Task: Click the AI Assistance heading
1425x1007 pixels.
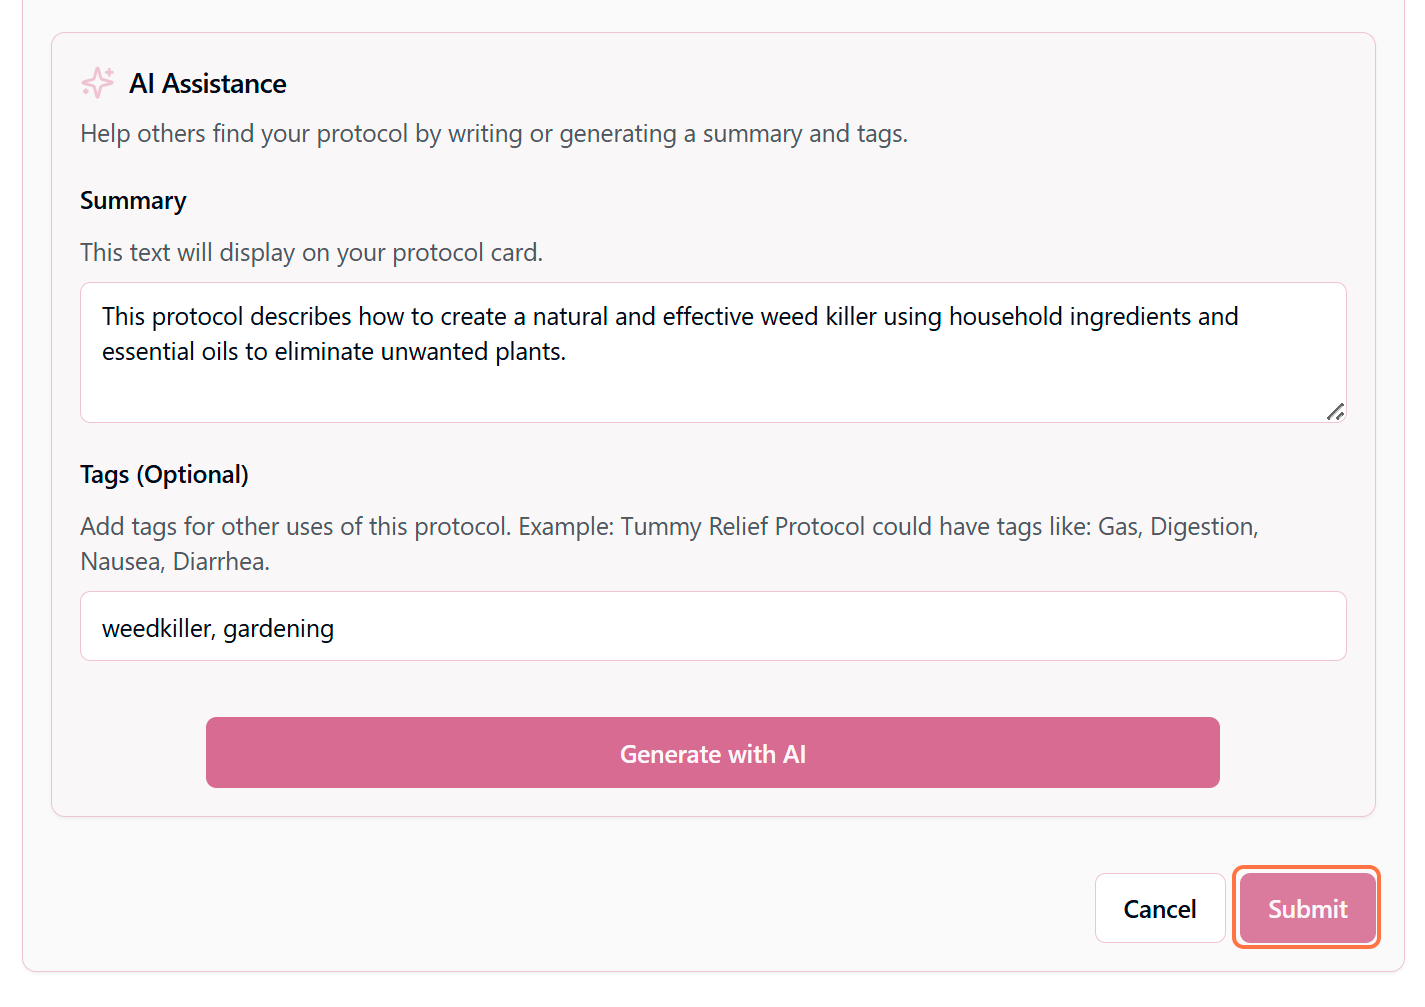Action: tap(208, 84)
